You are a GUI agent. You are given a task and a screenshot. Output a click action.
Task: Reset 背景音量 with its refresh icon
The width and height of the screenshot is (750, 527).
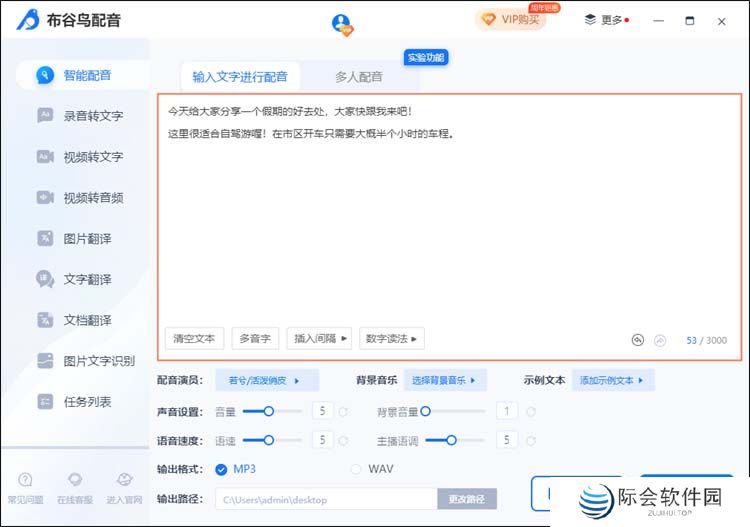pyautogui.click(x=530, y=411)
